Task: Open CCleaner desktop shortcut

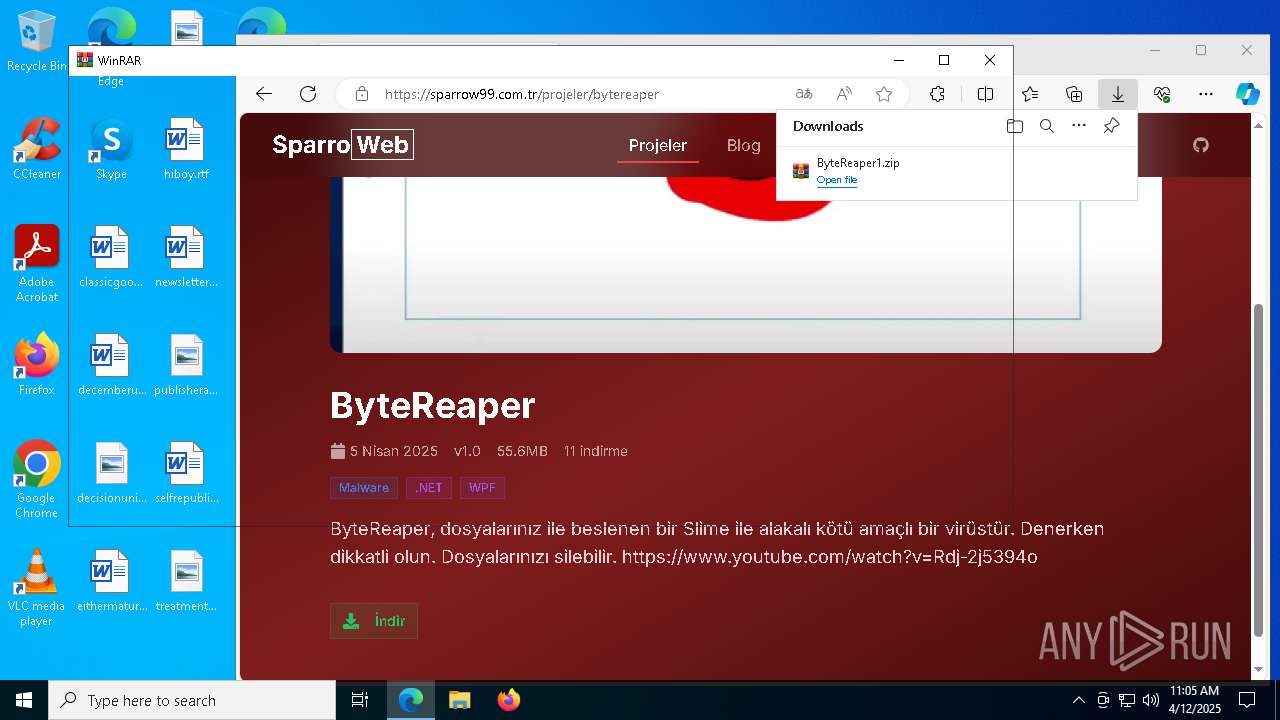Action: 37,148
